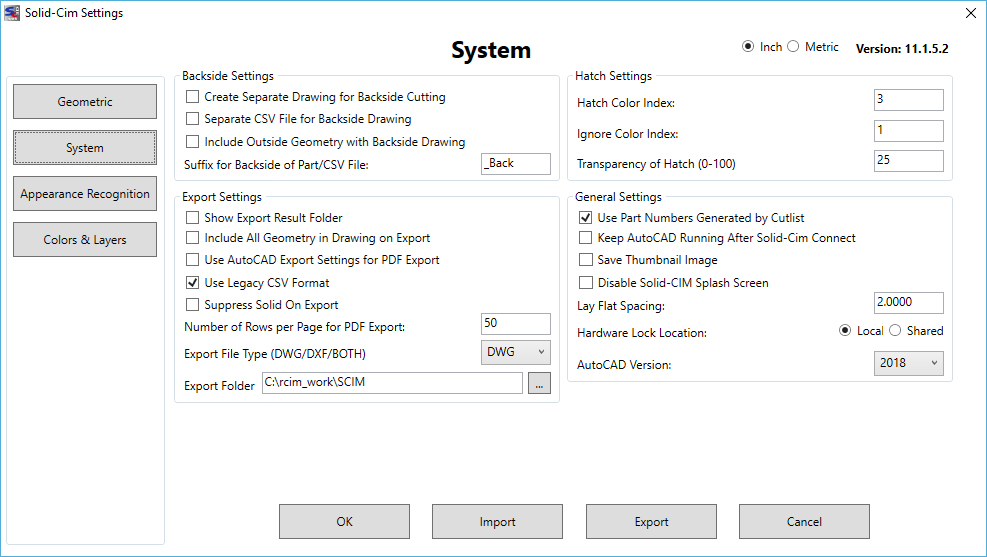Click the Ignore Color Index field
Viewport: 987px width, 557px height.
click(x=908, y=130)
